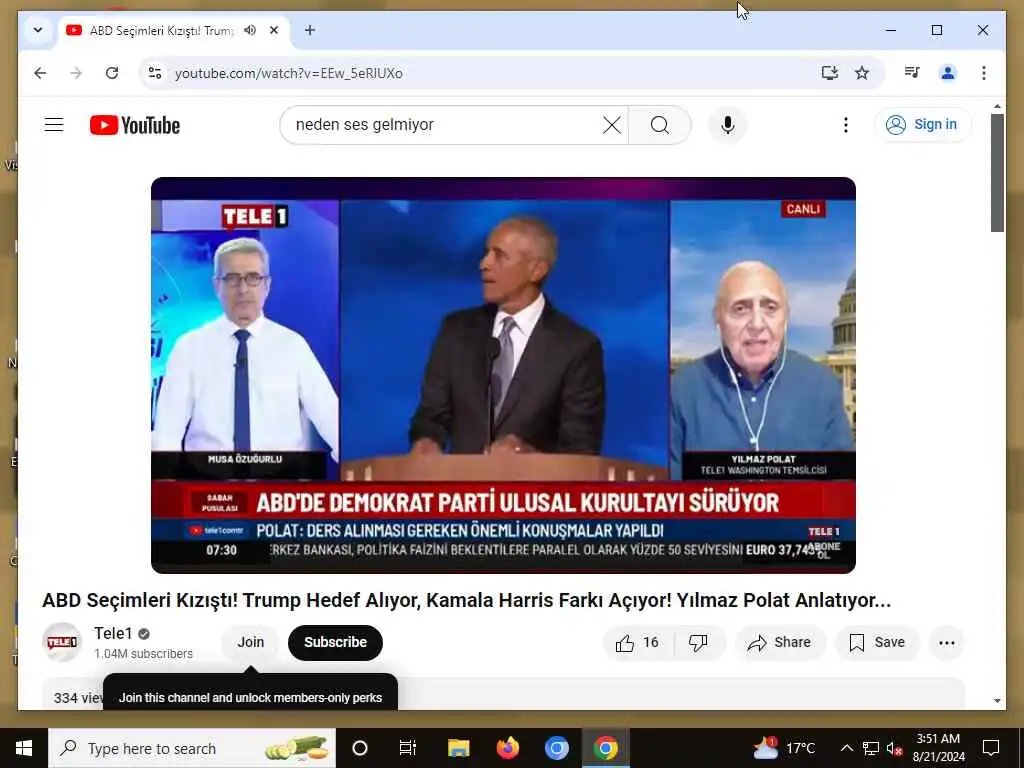
Task: Open the Chrome profile icon
Action: pos(948,72)
